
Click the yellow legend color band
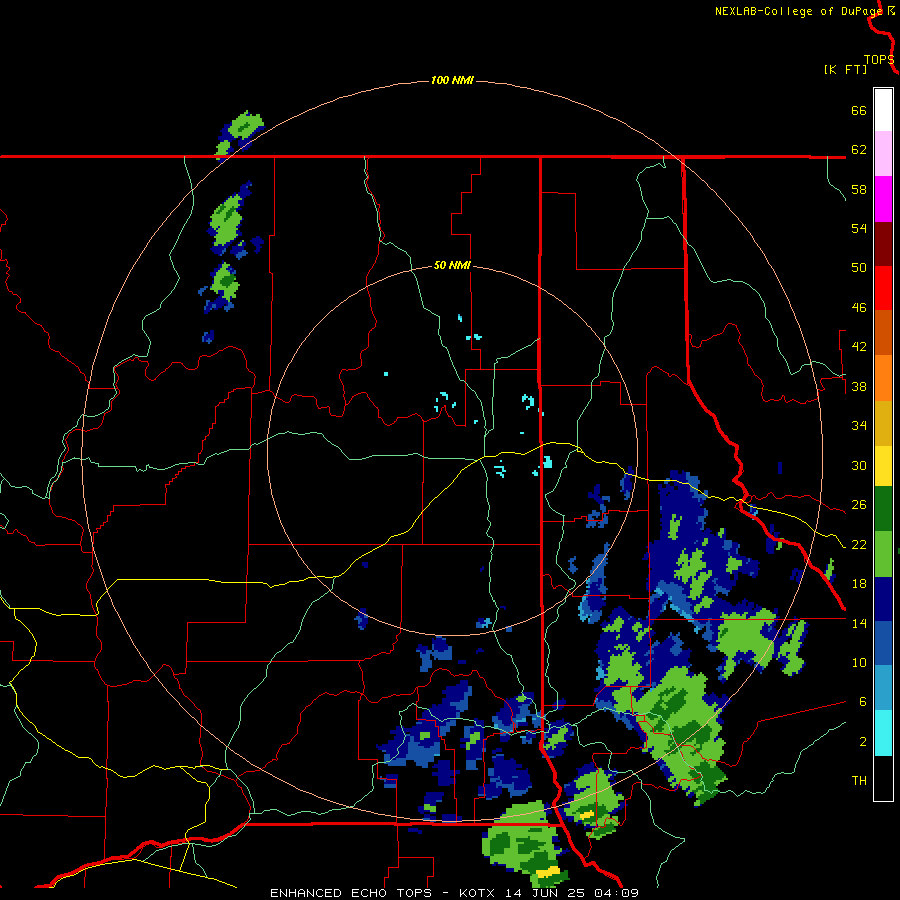[x=883, y=465]
